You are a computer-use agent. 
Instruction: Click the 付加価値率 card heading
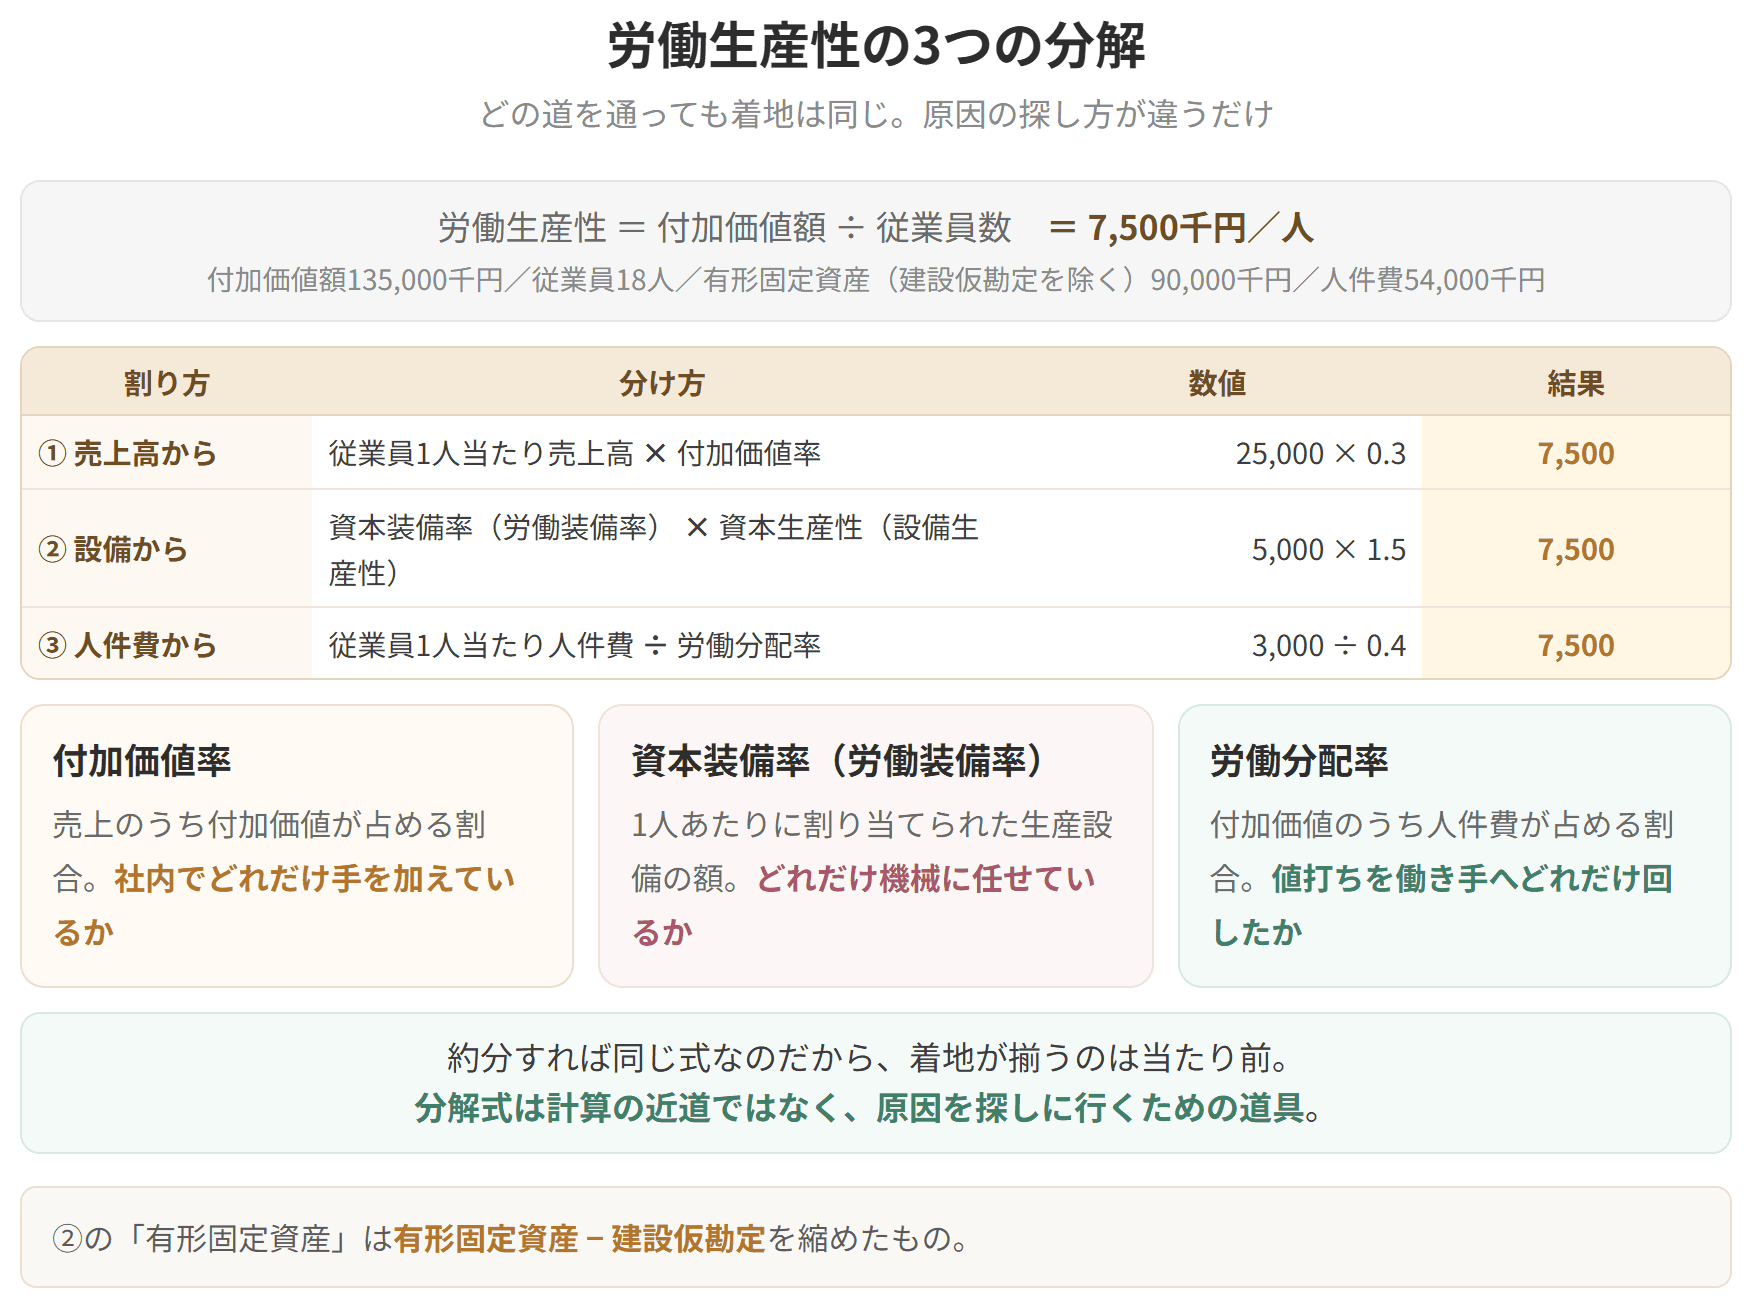[142, 761]
